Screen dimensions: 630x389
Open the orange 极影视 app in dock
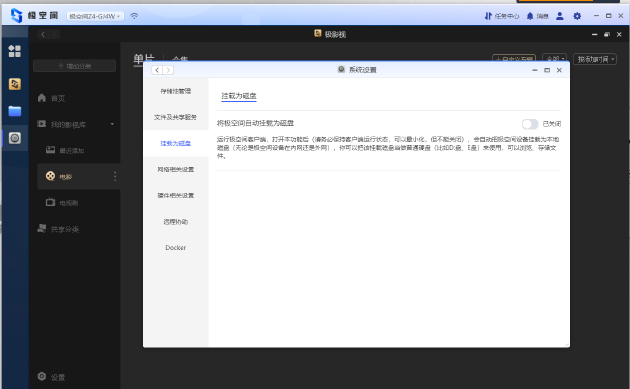(15, 84)
